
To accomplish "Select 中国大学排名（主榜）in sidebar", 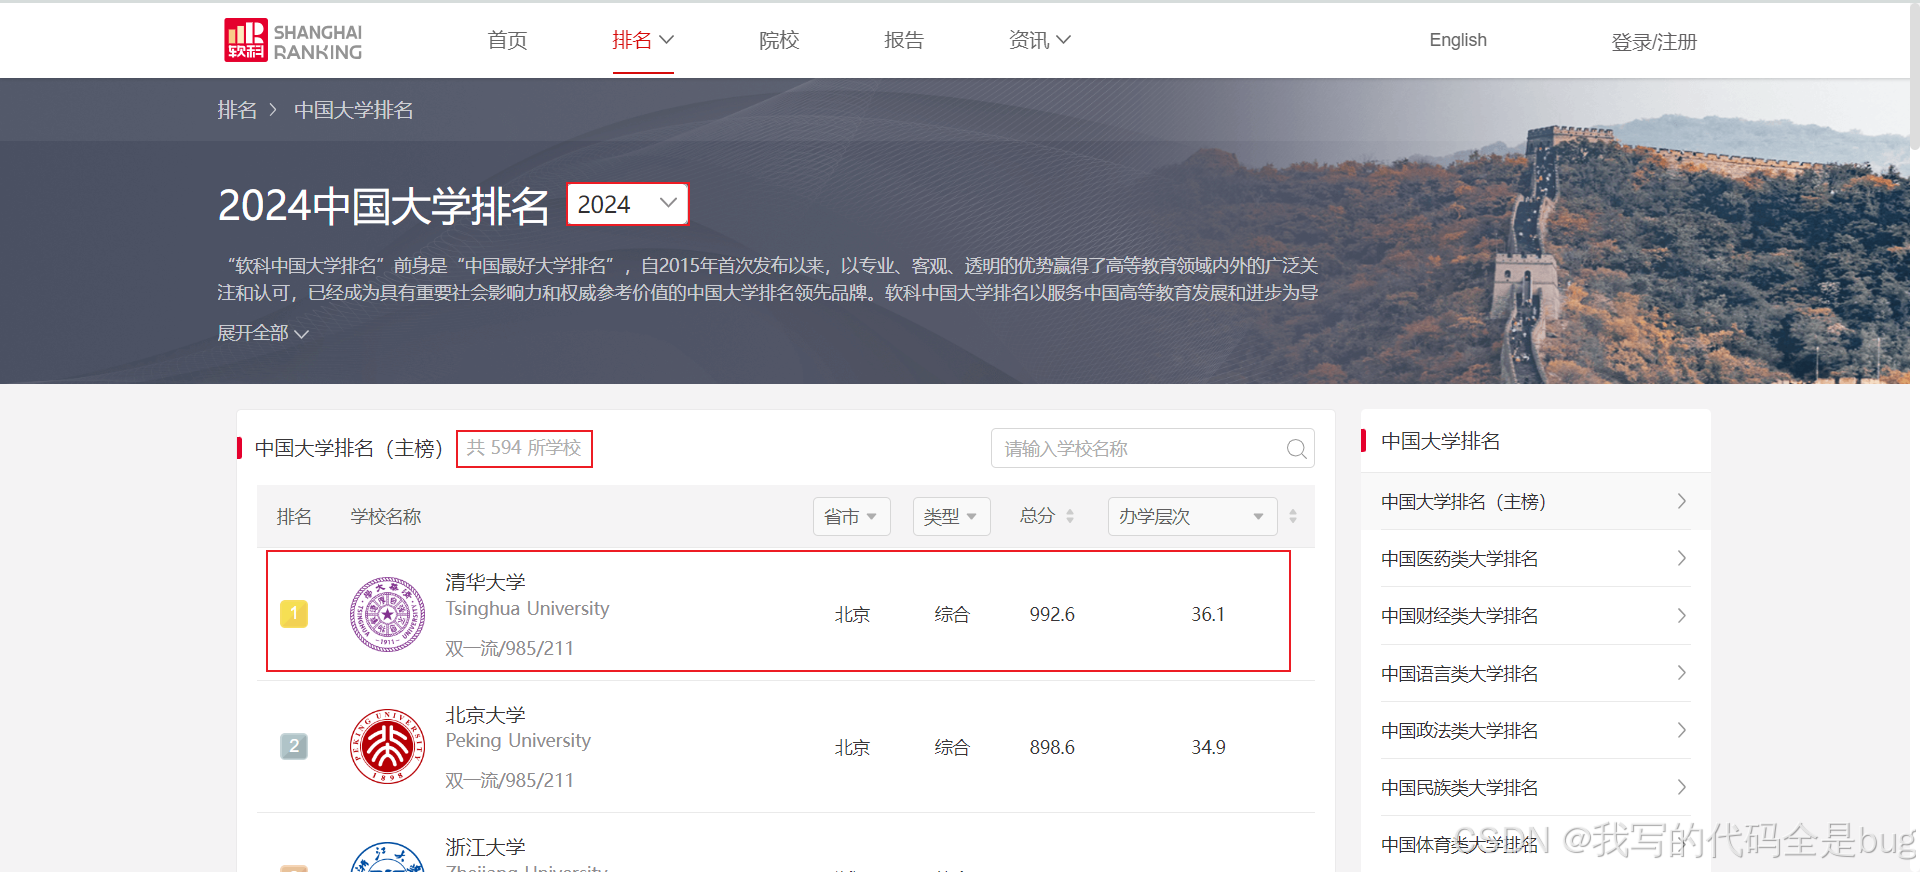I will pos(1535,501).
